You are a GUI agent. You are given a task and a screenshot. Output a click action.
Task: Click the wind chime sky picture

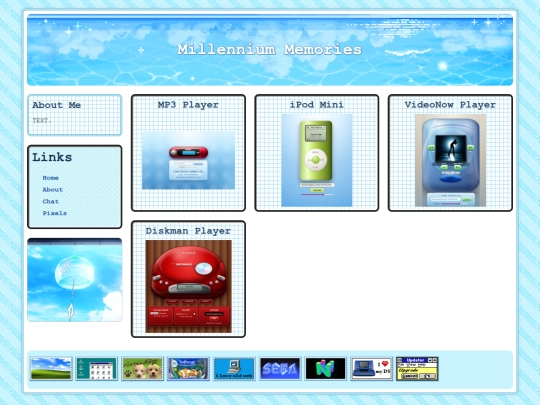[75, 280]
